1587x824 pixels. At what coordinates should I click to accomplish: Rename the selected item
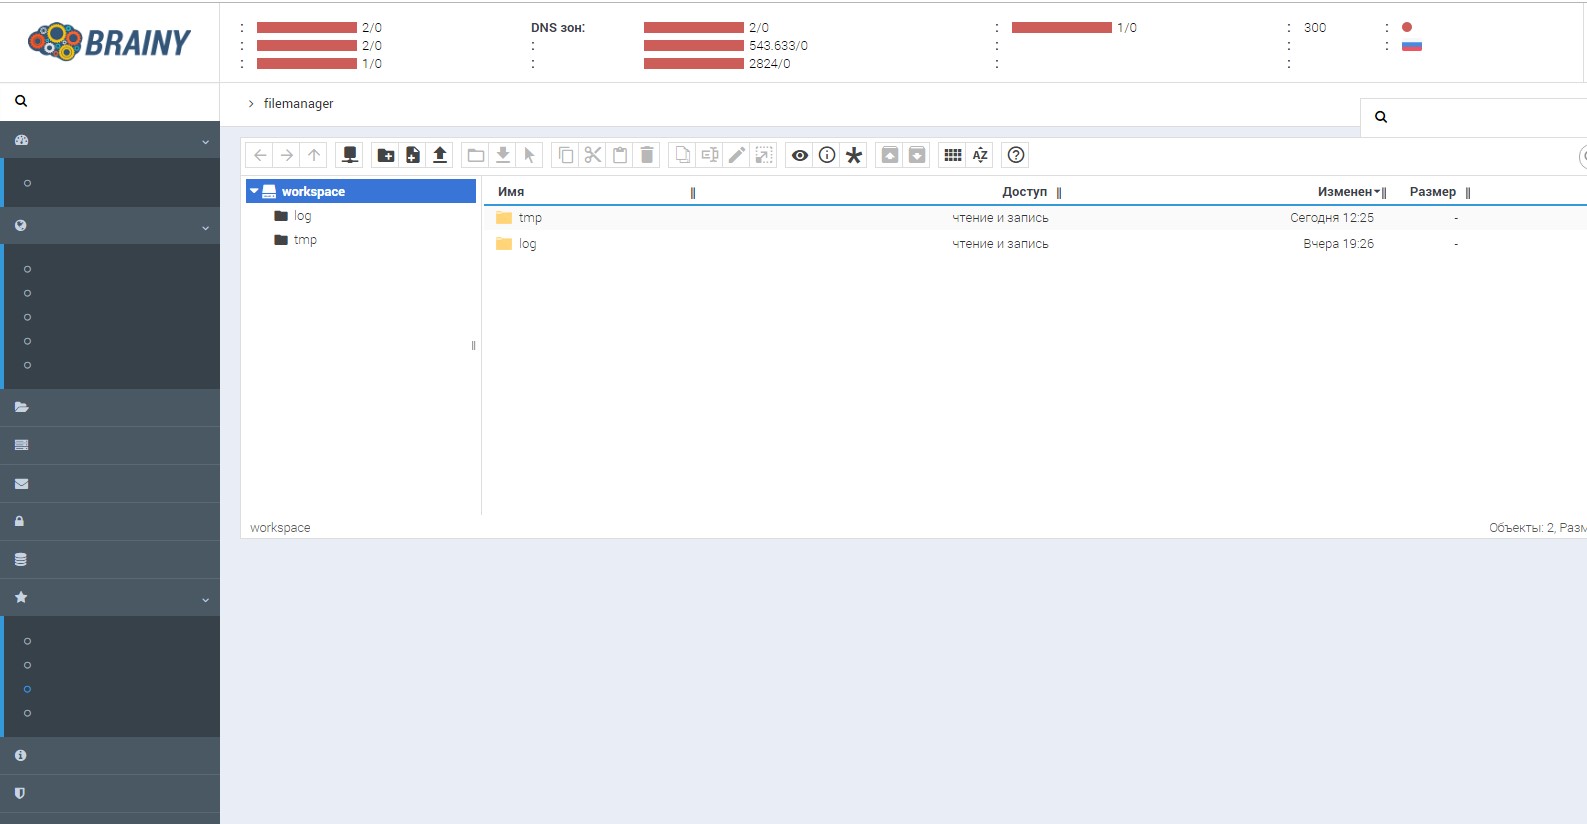pyautogui.click(x=710, y=155)
